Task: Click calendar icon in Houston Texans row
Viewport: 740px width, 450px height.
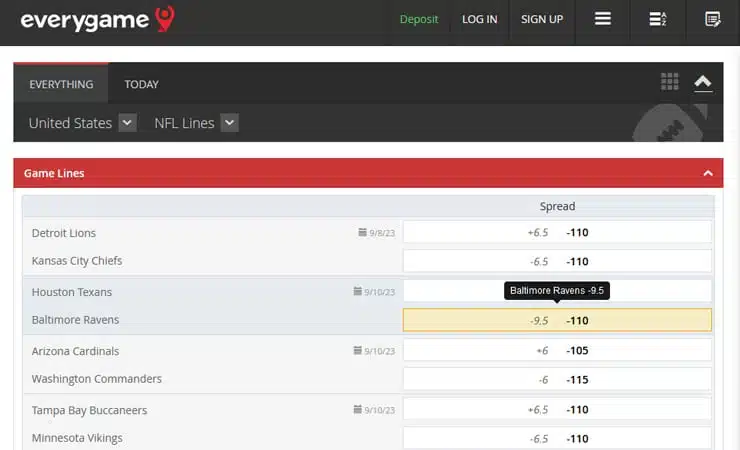Action: click(x=357, y=291)
